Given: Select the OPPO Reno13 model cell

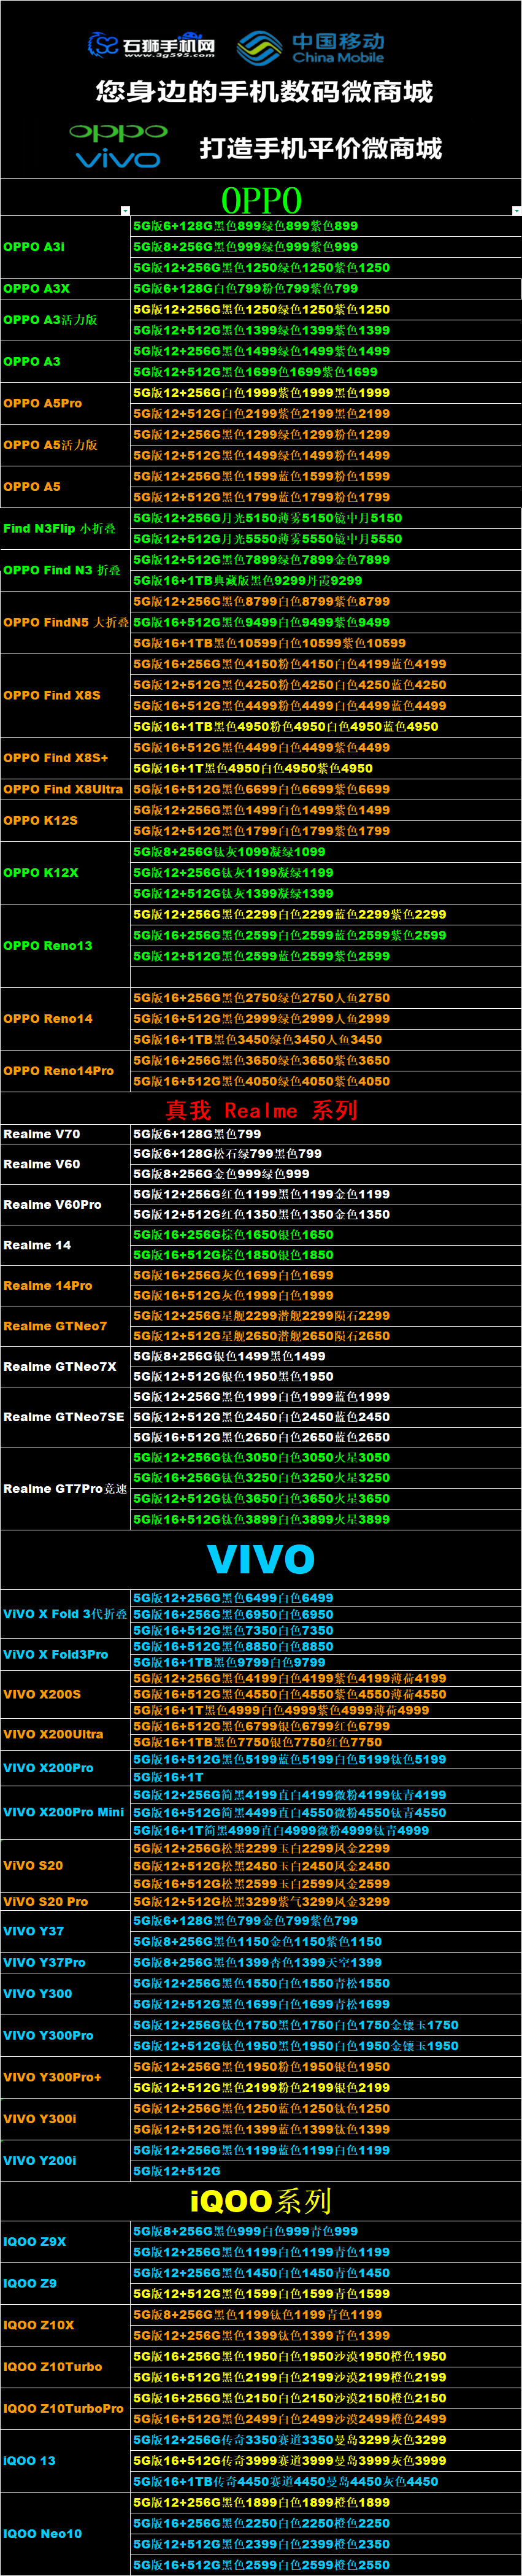Looking at the screenshot, I should [x=66, y=946].
